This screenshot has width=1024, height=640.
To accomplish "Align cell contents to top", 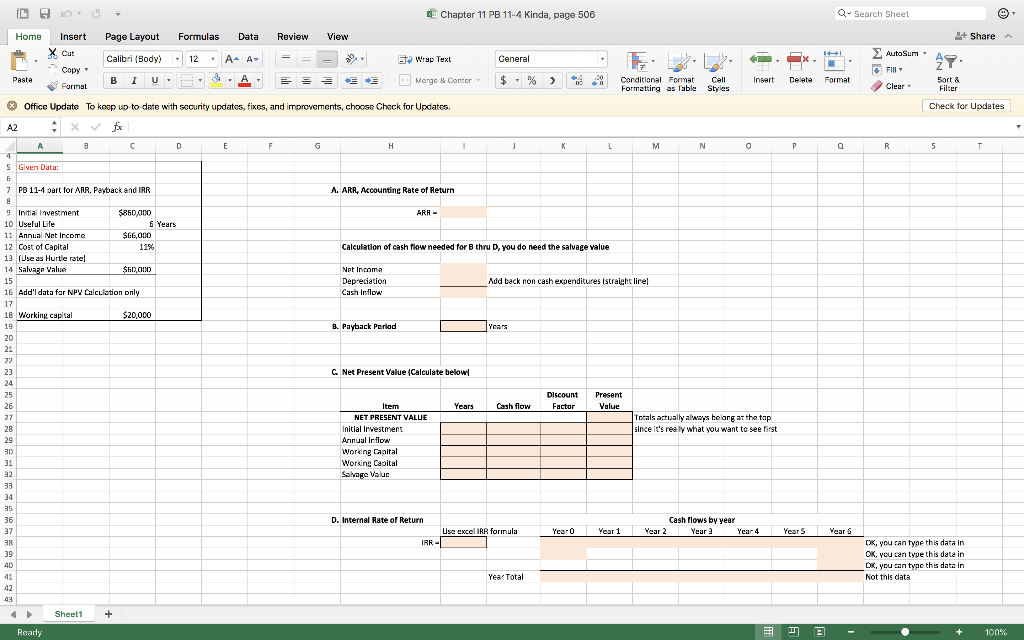I will coord(285,59).
